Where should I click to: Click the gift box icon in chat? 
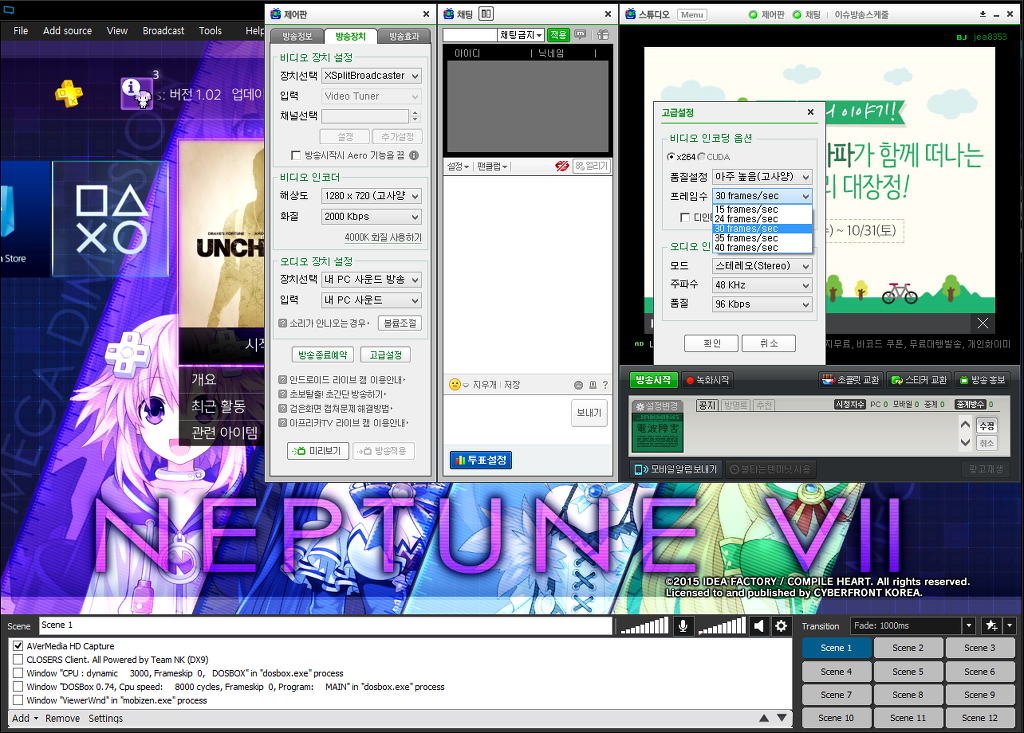click(x=603, y=35)
